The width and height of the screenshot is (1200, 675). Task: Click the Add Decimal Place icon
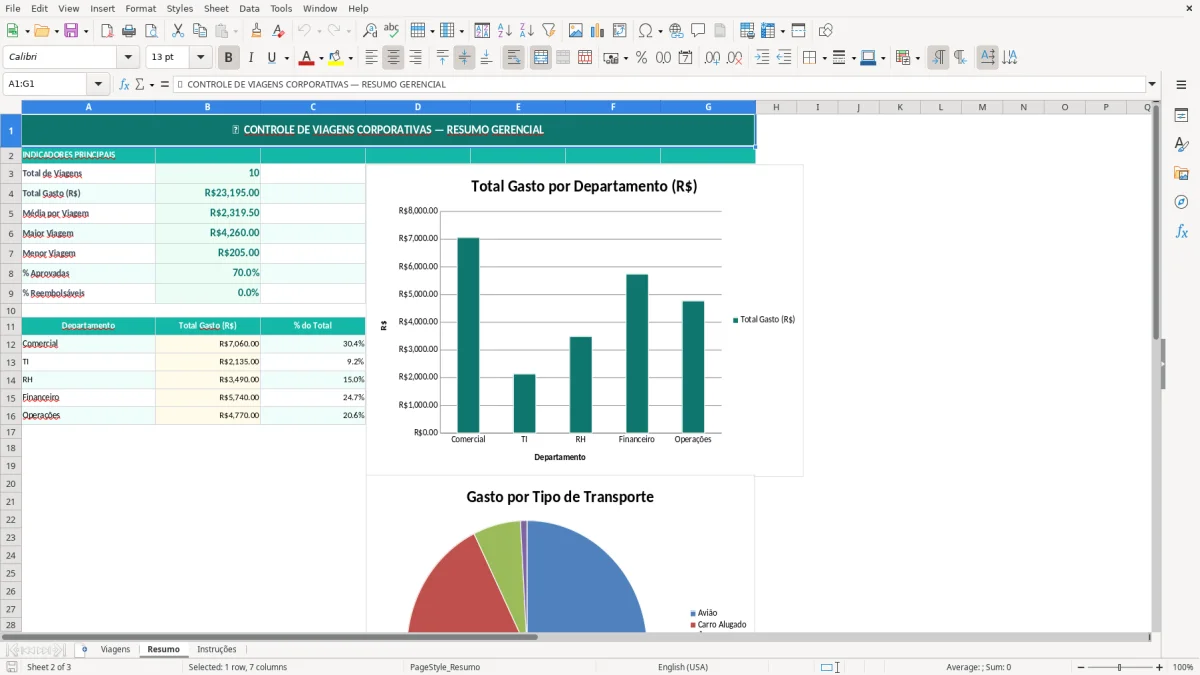coord(712,58)
